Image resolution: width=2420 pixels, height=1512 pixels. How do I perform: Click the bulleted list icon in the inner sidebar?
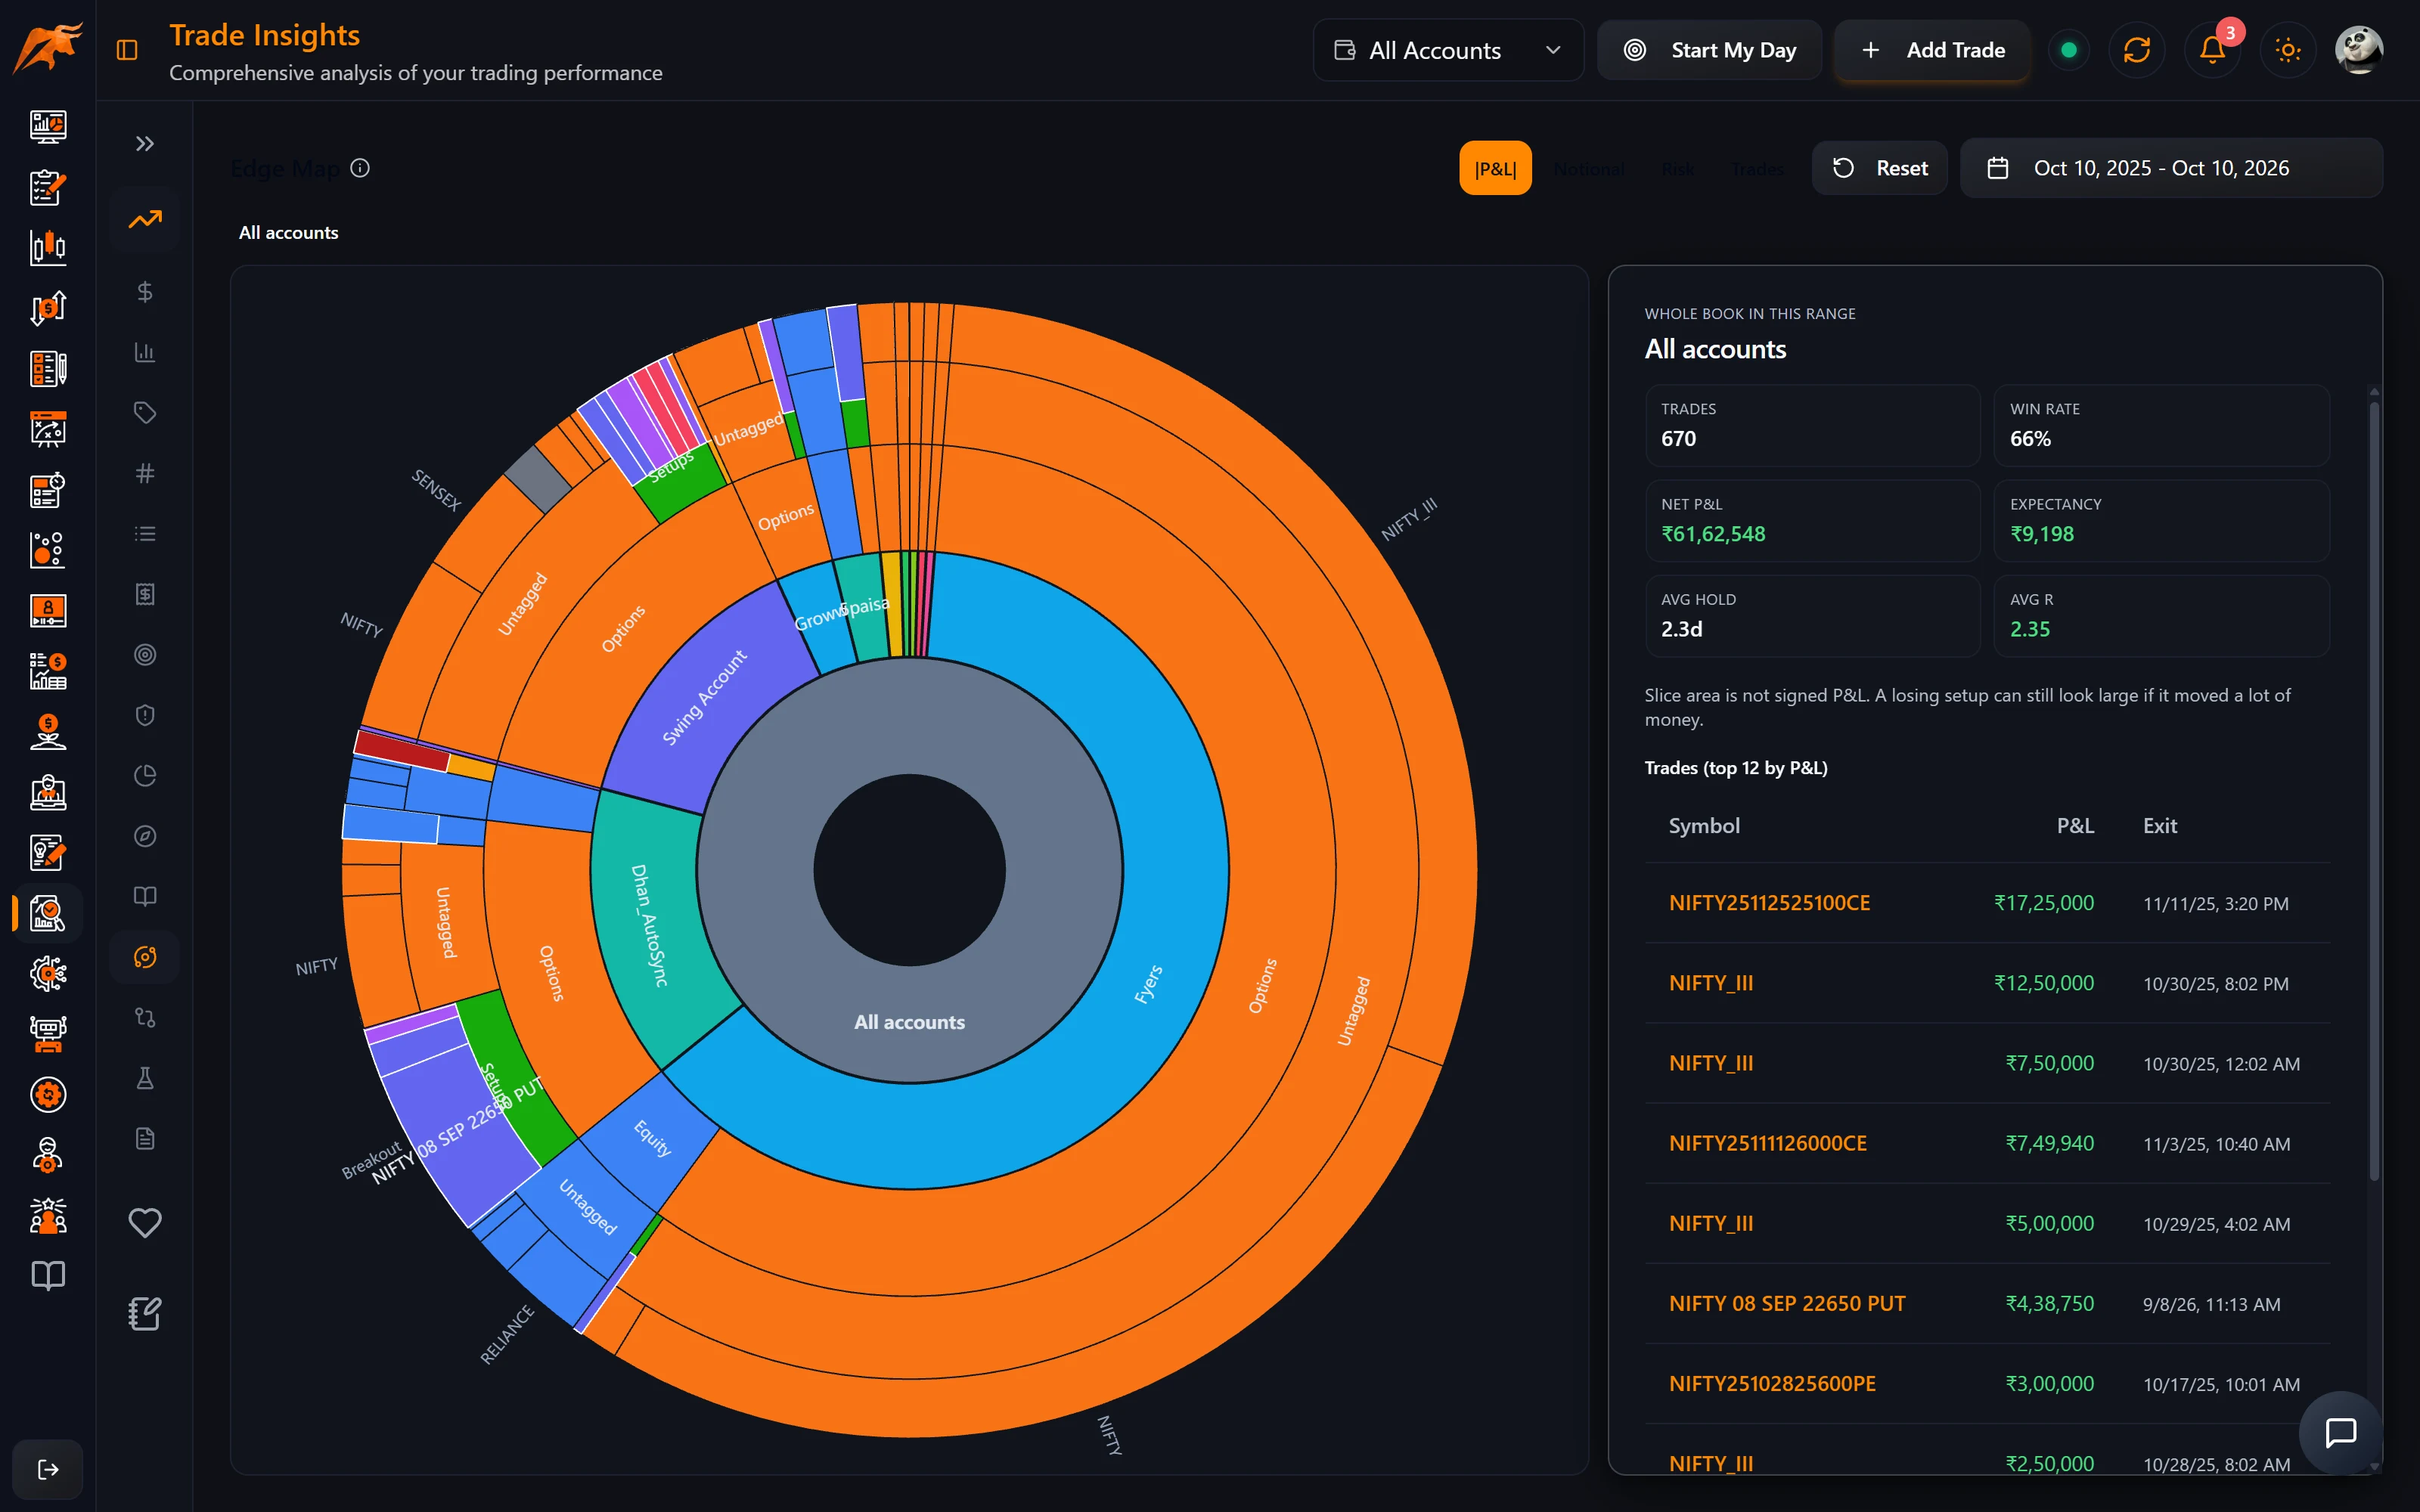tap(145, 534)
